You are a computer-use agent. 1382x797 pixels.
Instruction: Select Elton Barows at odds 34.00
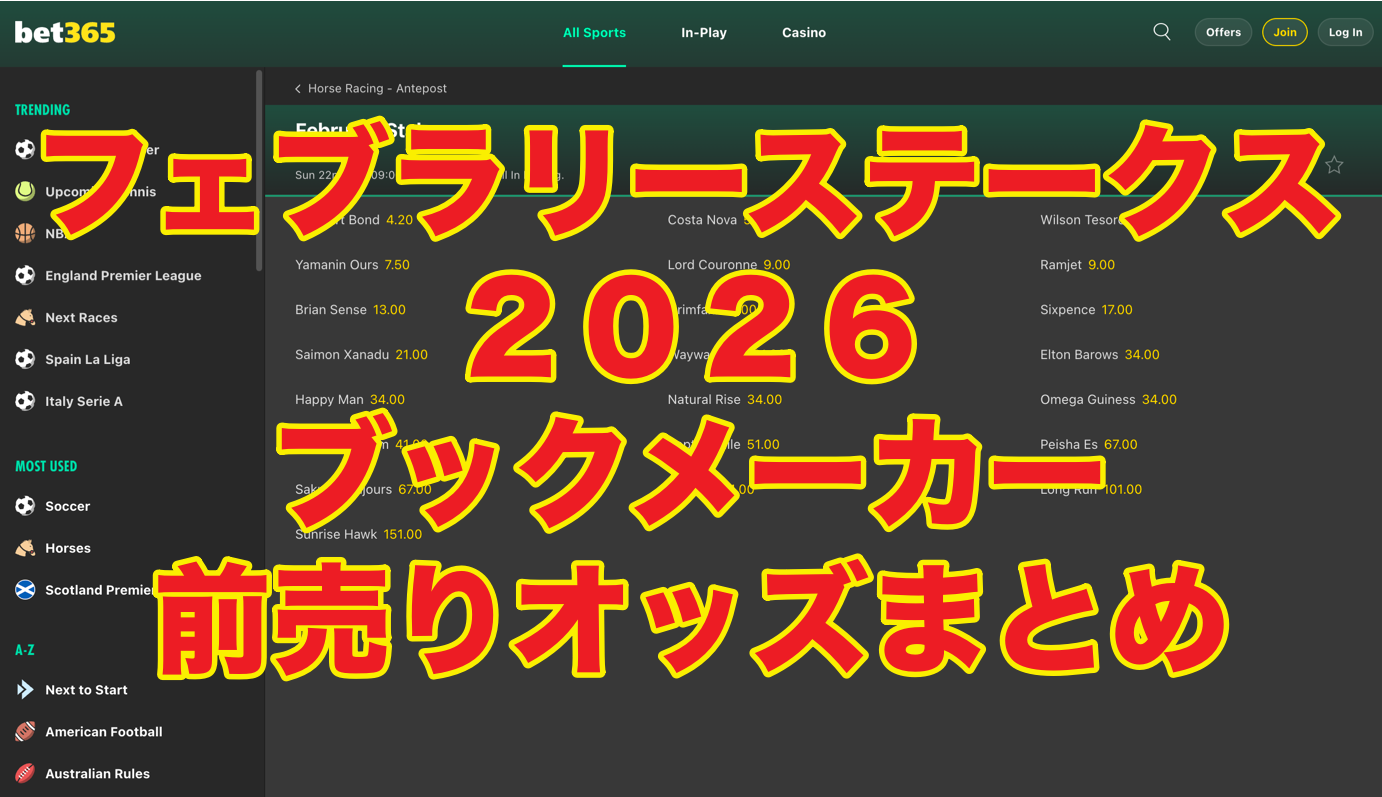[1100, 355]
